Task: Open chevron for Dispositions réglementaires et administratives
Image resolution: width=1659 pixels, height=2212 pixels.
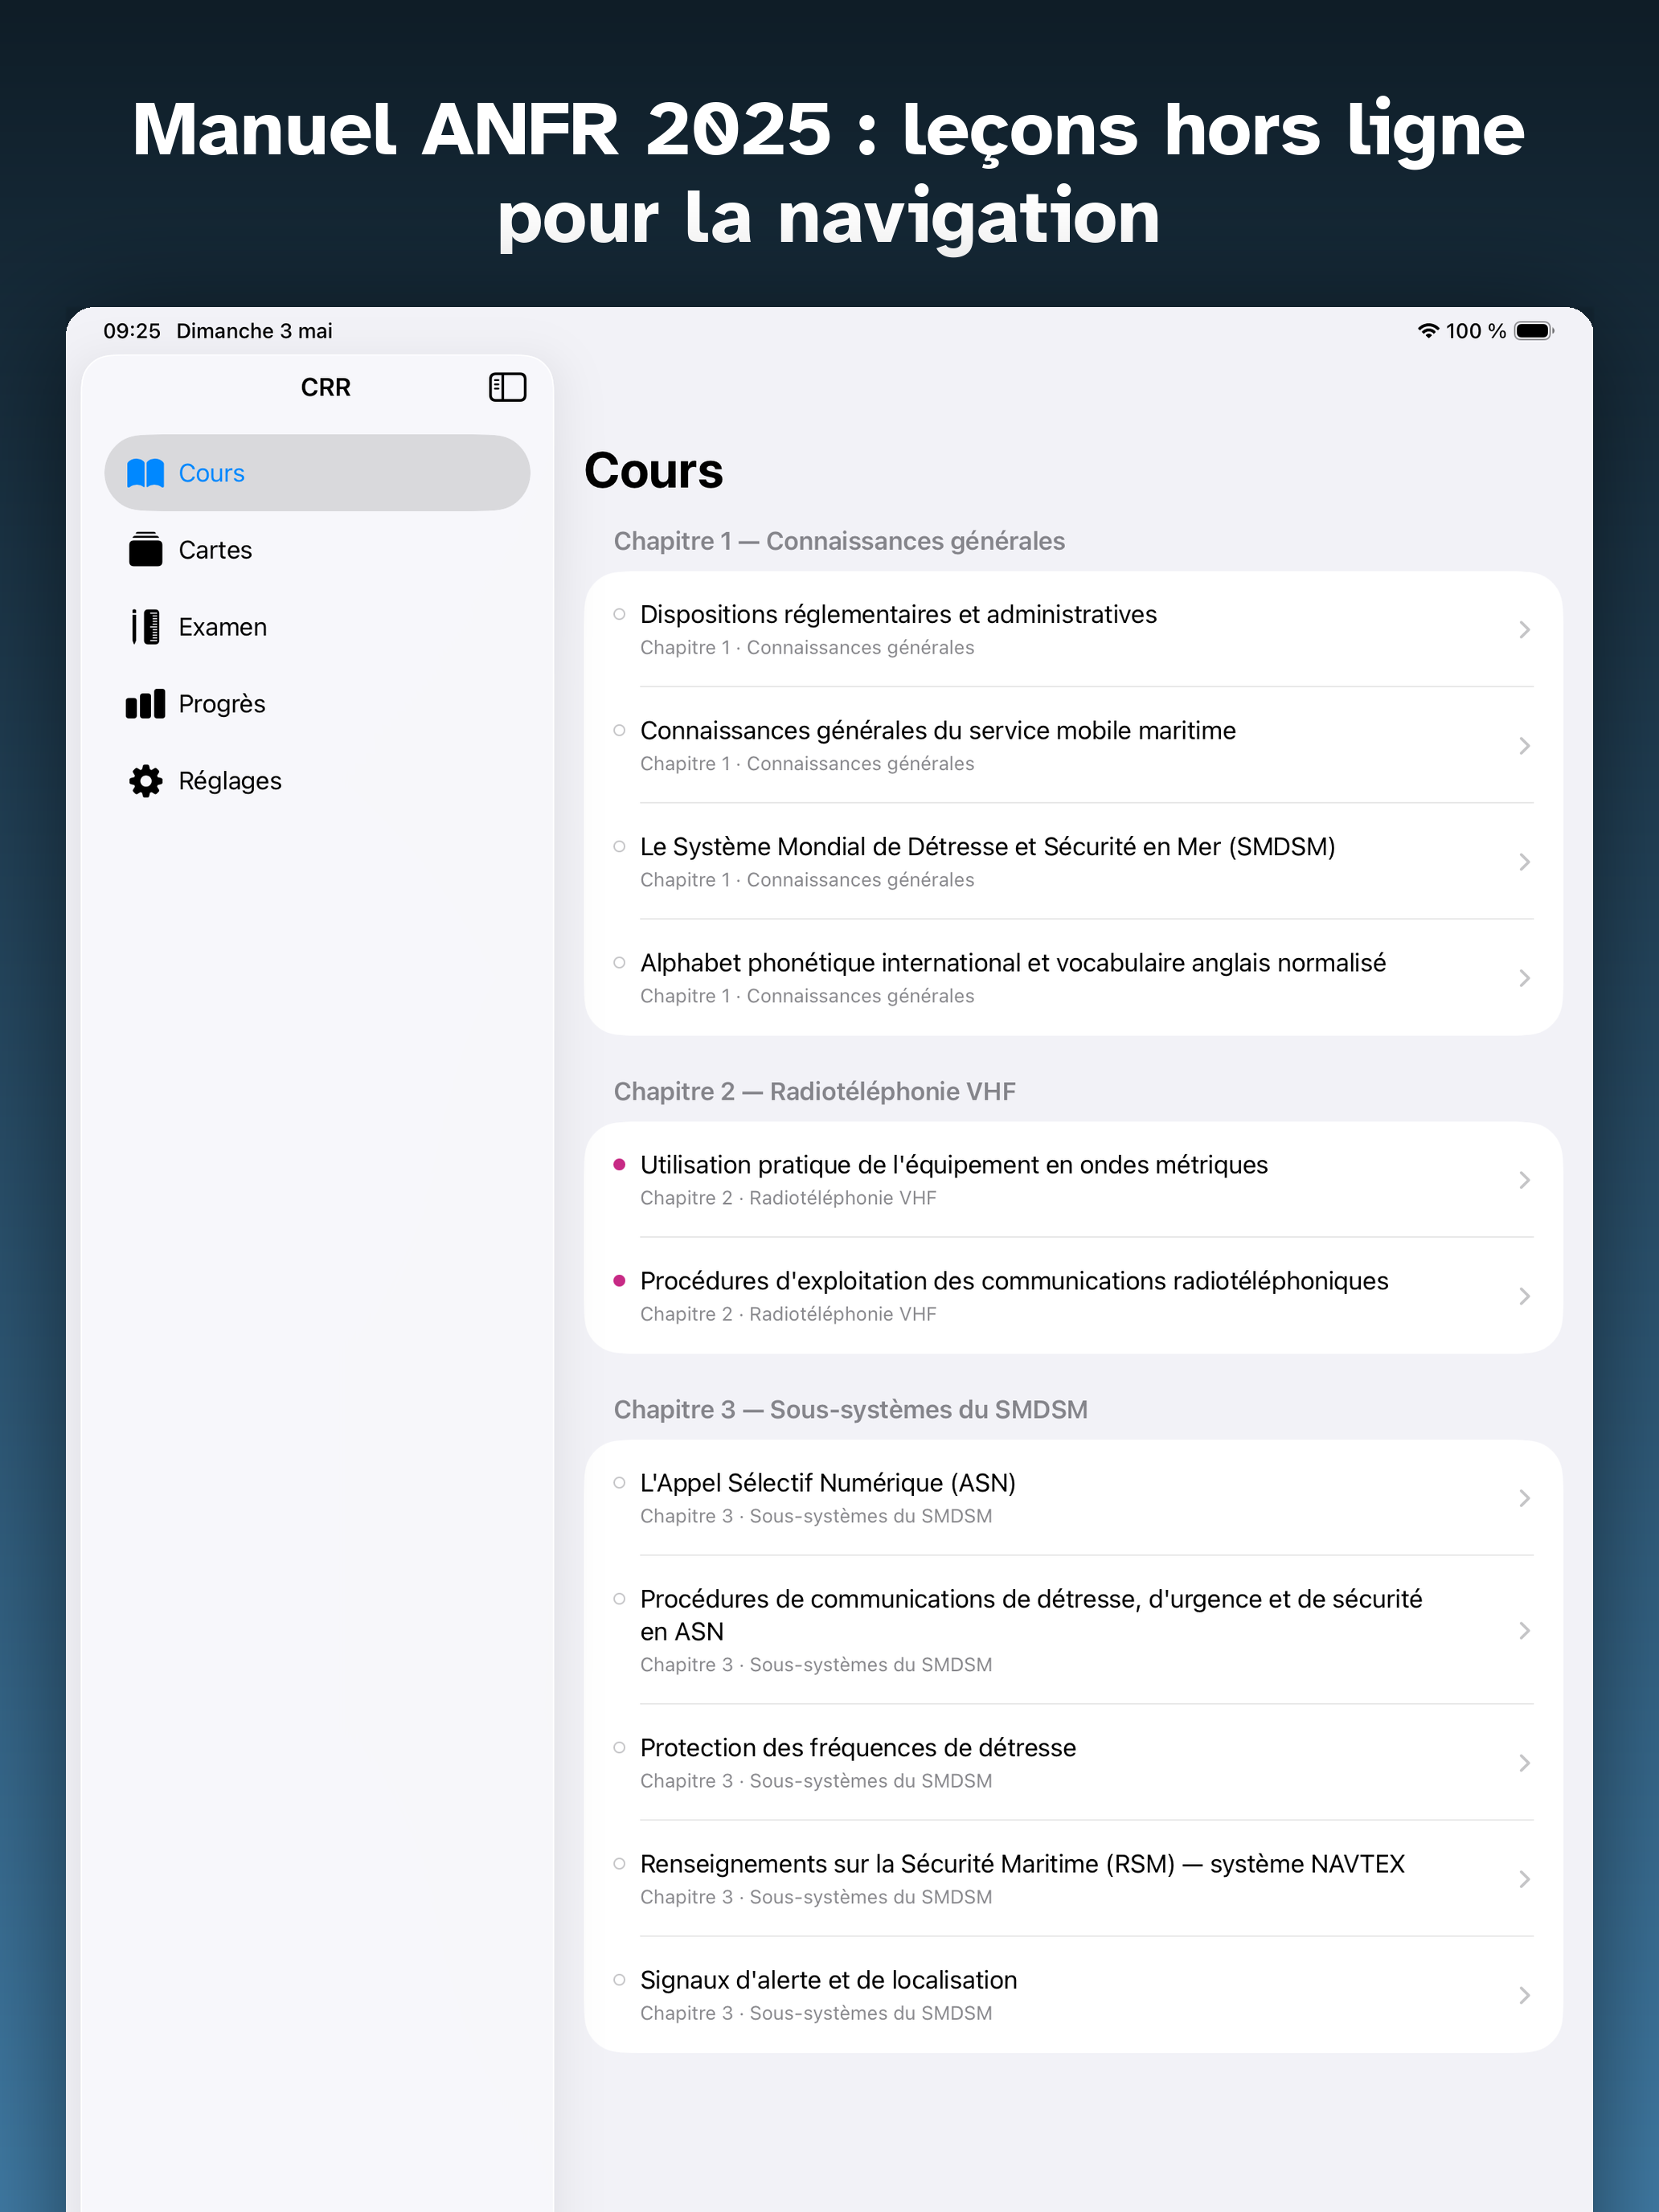Action: pos(1524,629)
